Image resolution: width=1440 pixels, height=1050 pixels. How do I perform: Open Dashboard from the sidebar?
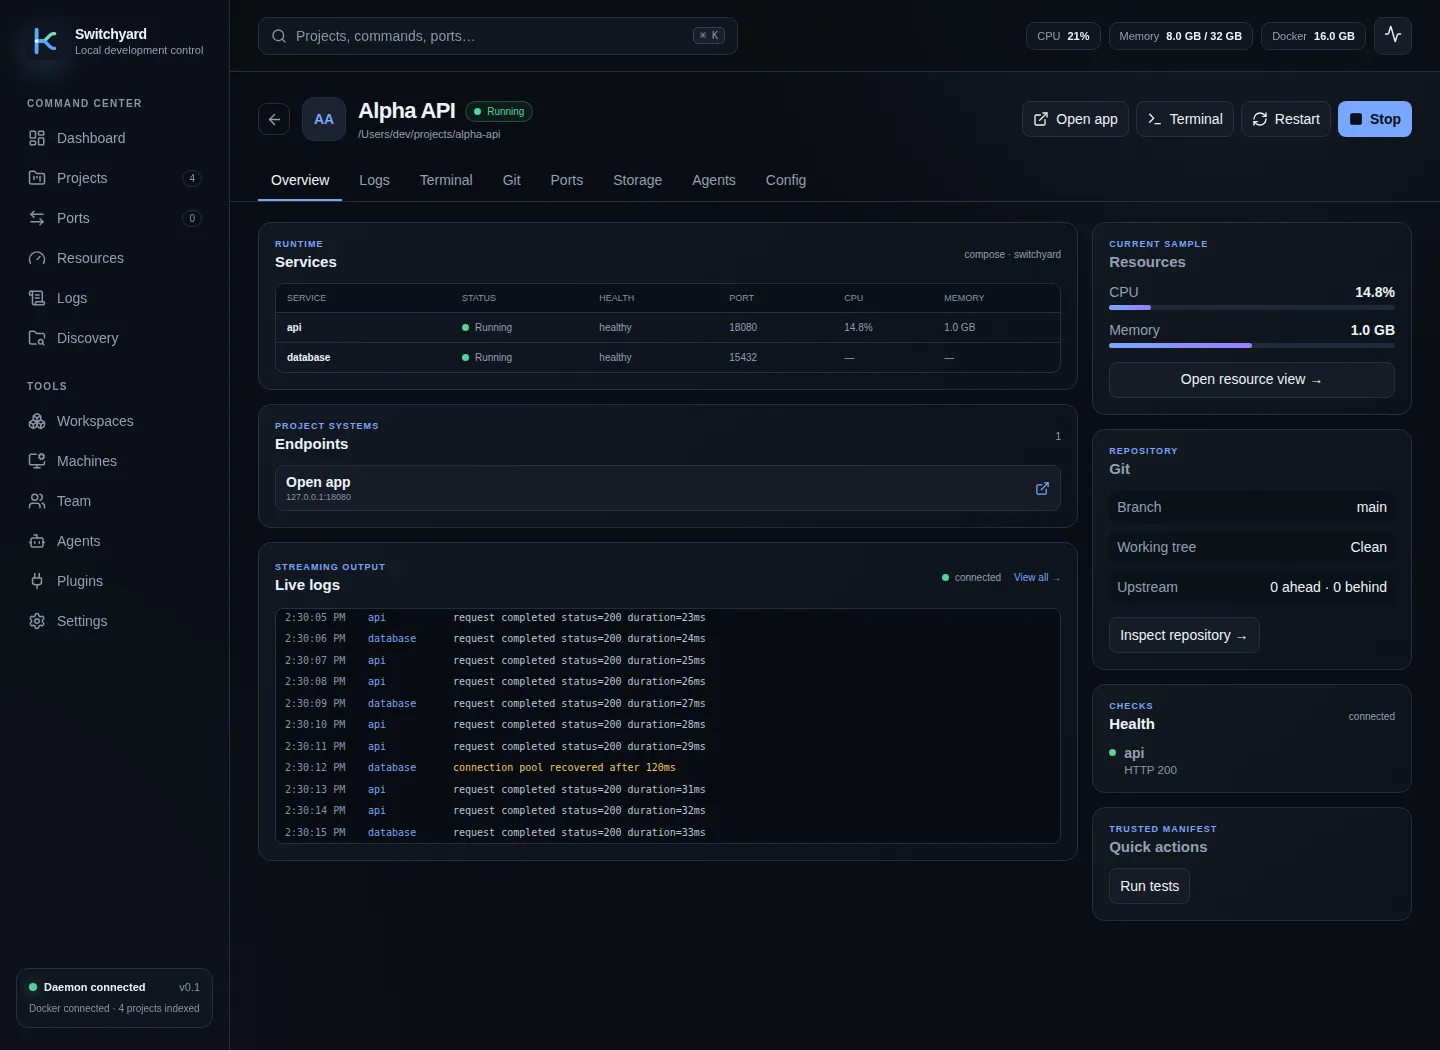tap(114, 138)
